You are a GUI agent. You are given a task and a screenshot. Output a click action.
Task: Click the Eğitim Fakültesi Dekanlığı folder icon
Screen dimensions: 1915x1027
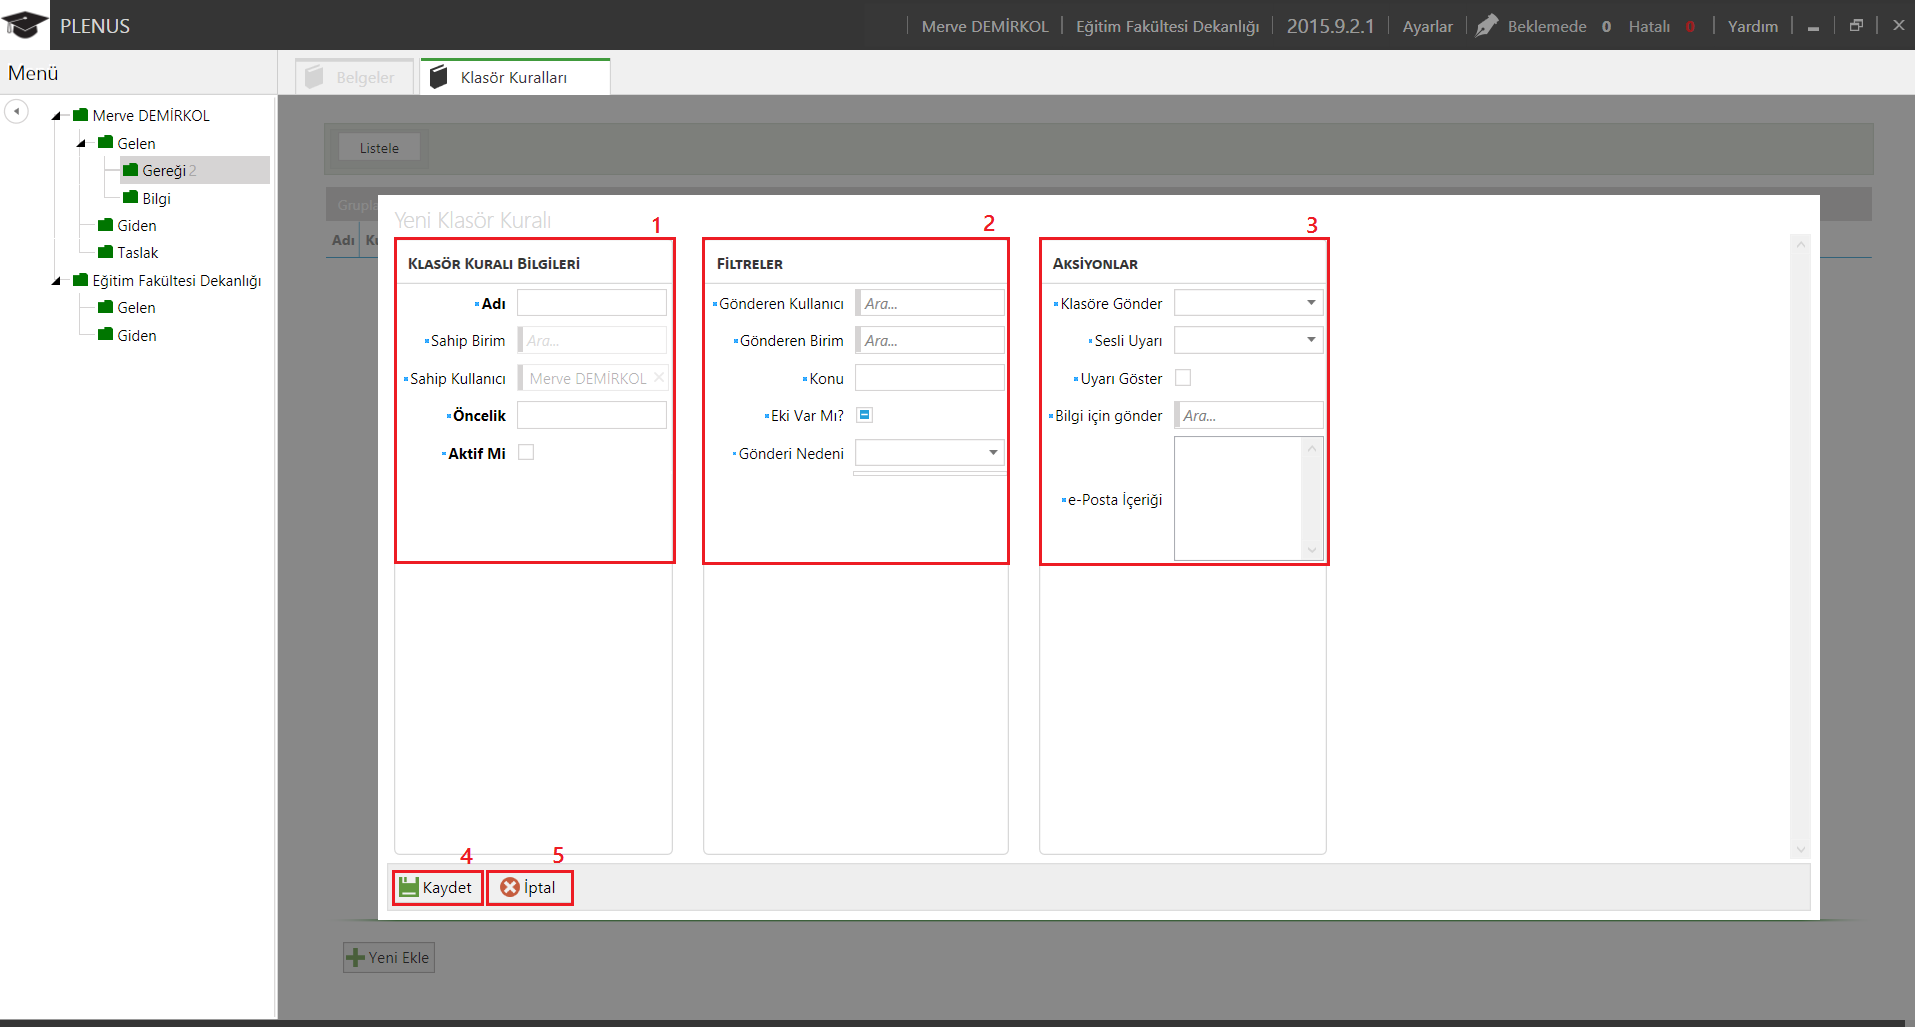(x=81, y=280)
